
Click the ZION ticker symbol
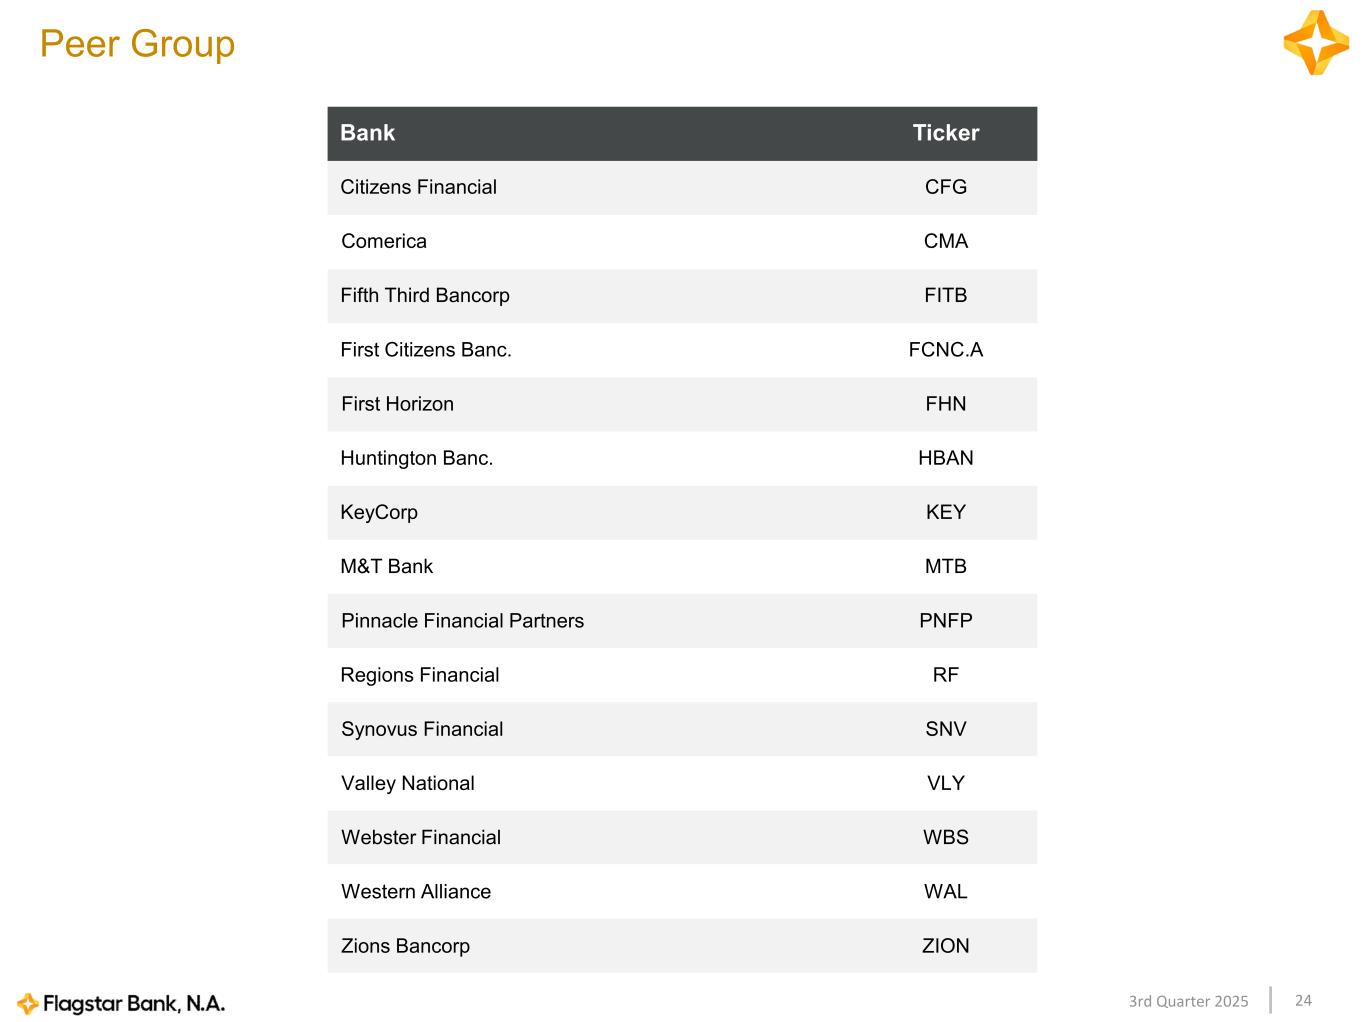click(x=945, y=946)
